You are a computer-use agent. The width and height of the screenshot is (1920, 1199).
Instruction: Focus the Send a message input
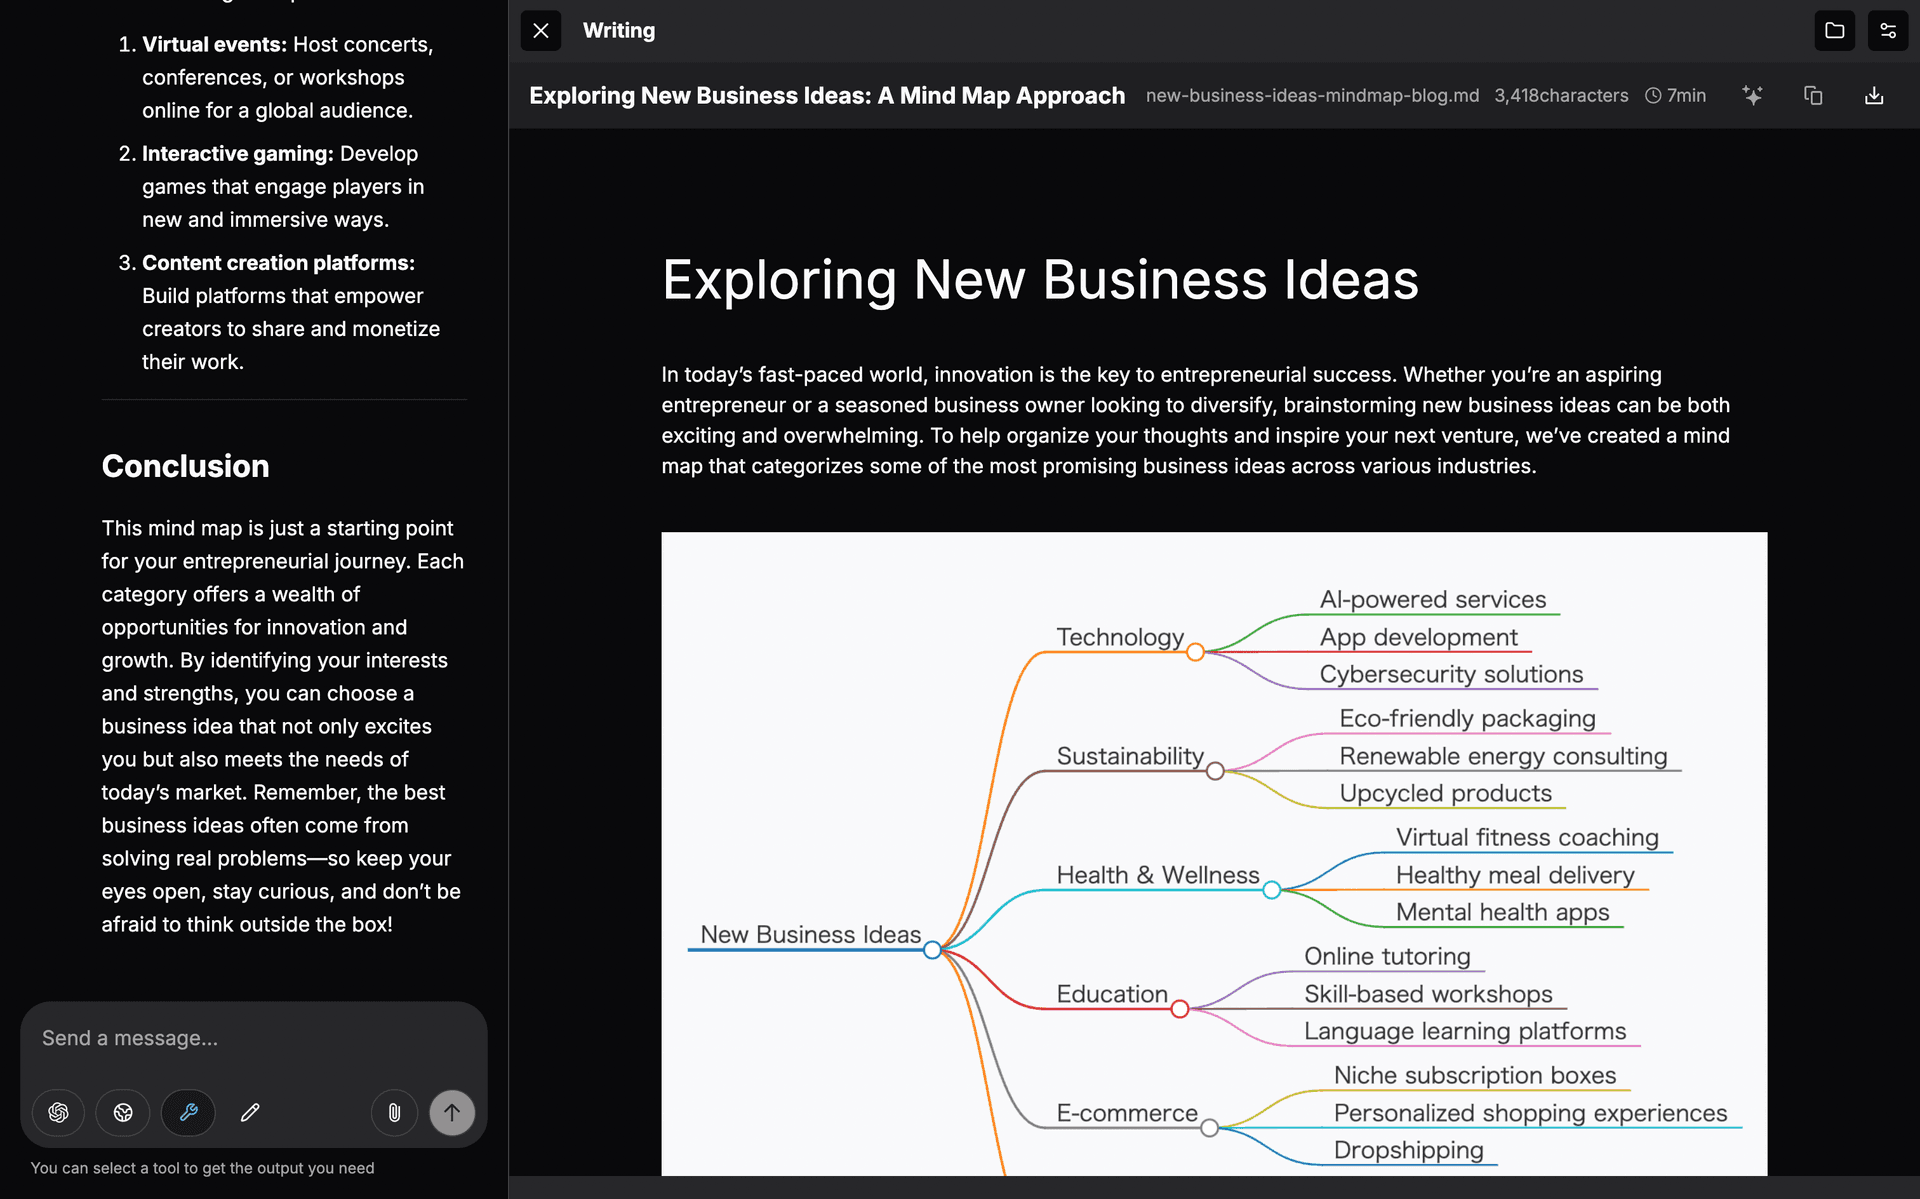tap(254, 1038)
